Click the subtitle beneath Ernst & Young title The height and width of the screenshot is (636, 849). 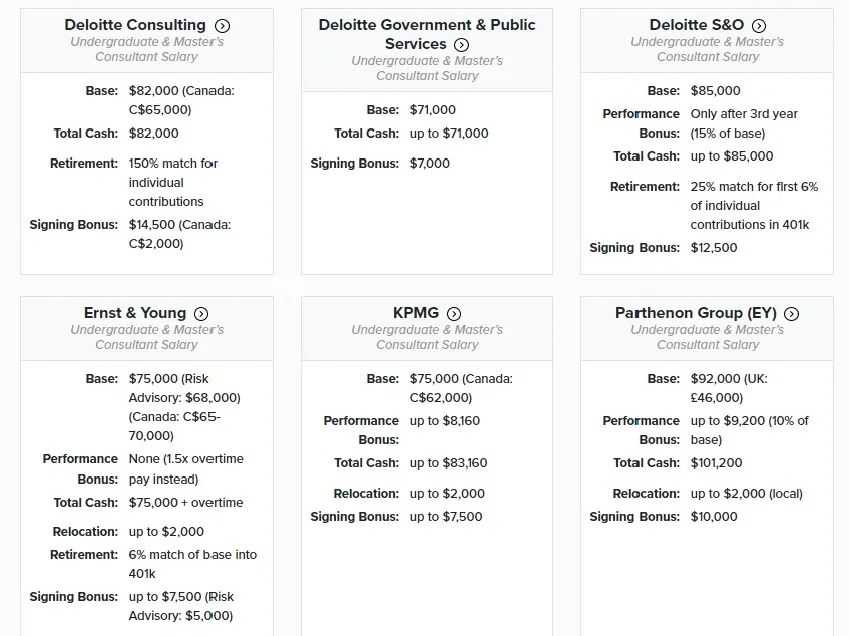coord(147,337)
